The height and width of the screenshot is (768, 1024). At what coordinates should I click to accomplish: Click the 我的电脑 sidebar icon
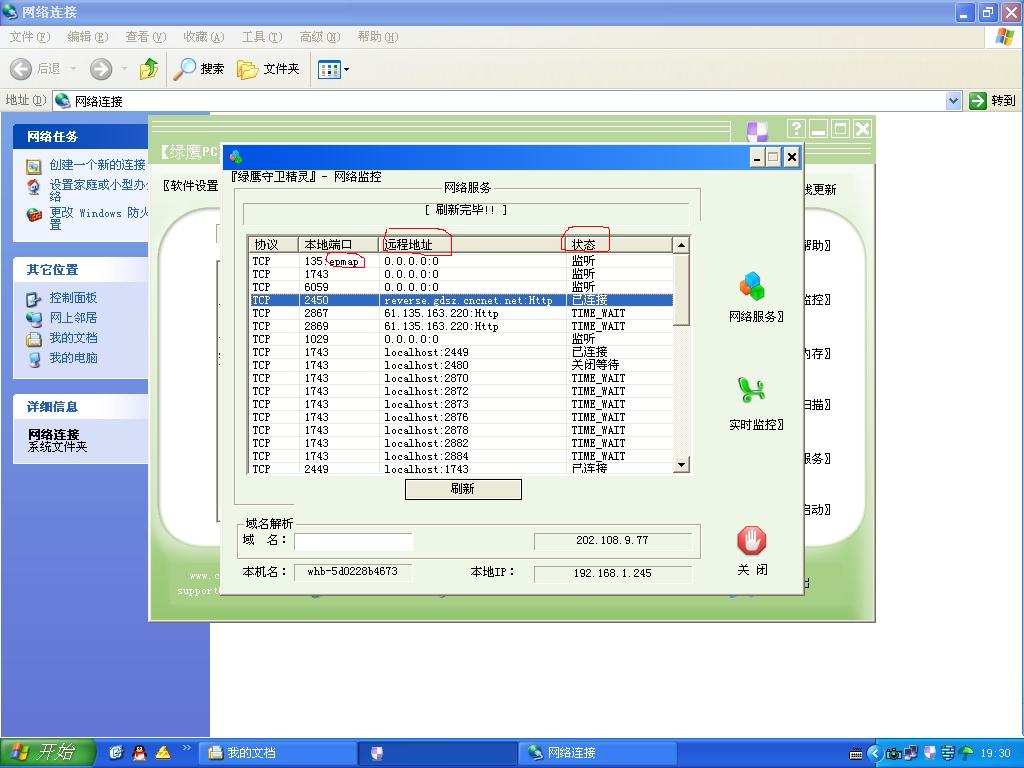click(33, 359)
